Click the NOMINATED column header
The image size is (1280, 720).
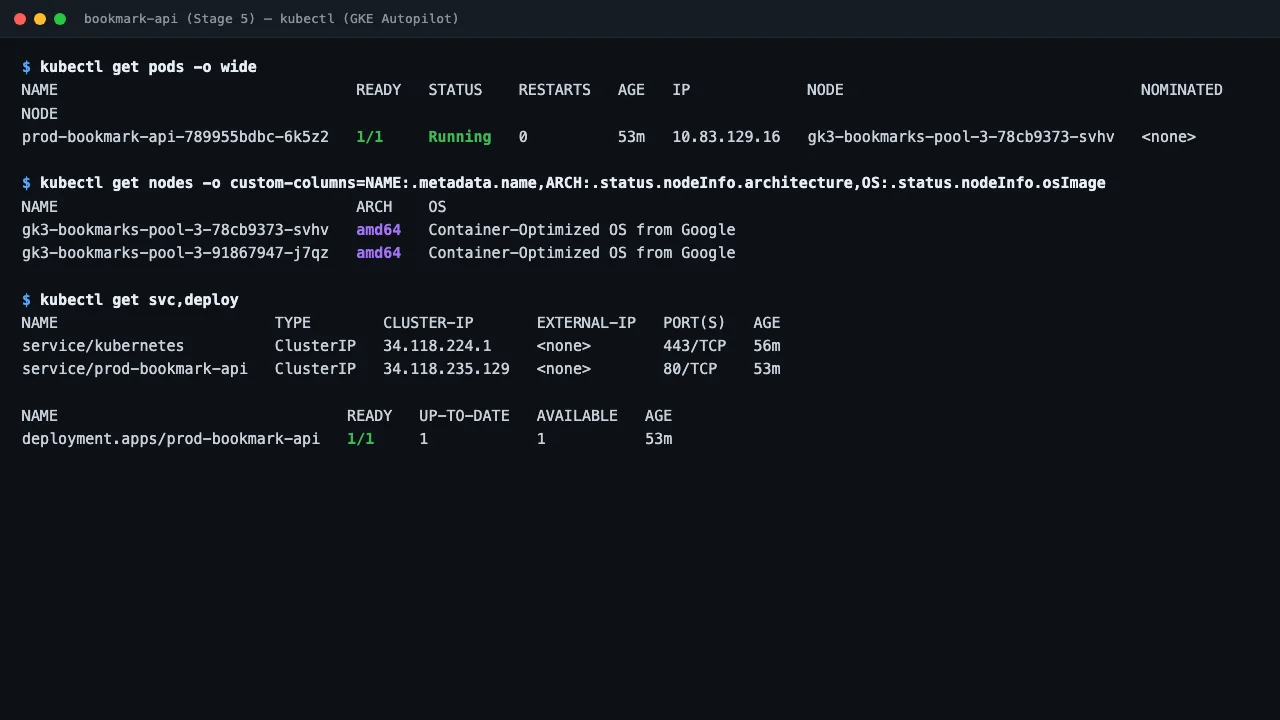coord(1182,90)
